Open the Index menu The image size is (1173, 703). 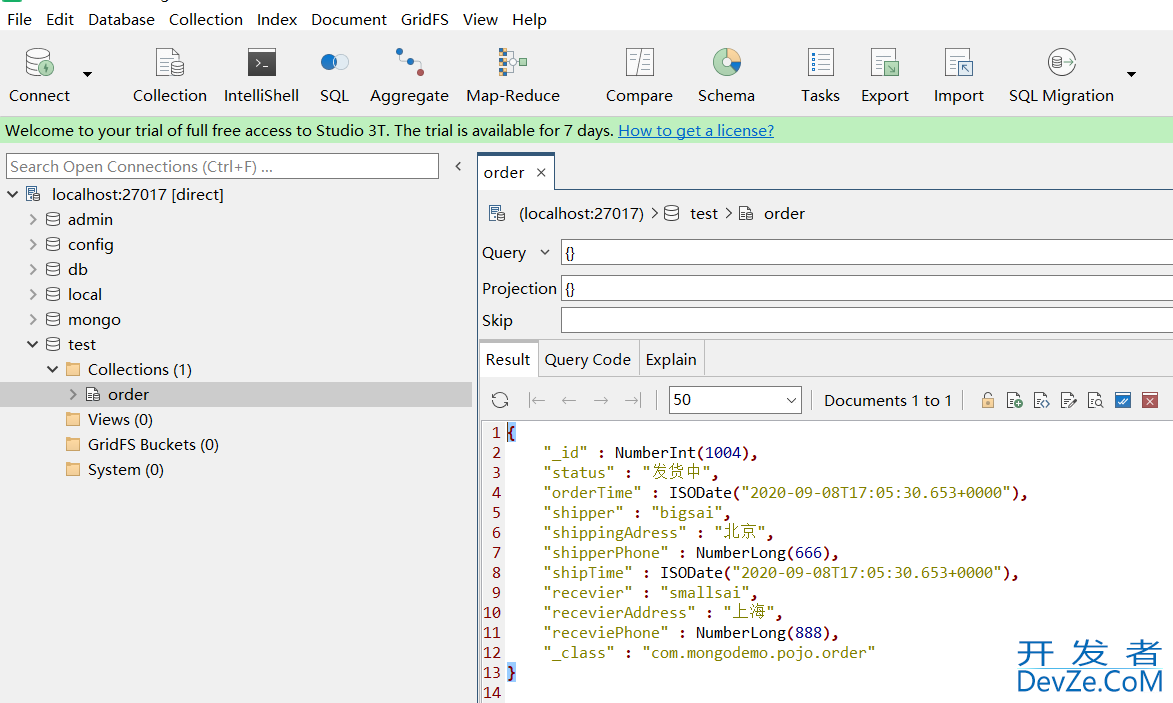(277, 19)
